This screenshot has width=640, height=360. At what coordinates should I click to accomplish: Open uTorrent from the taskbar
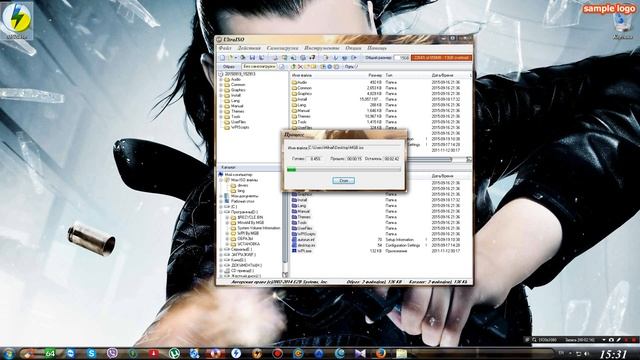tap(174, 353)
